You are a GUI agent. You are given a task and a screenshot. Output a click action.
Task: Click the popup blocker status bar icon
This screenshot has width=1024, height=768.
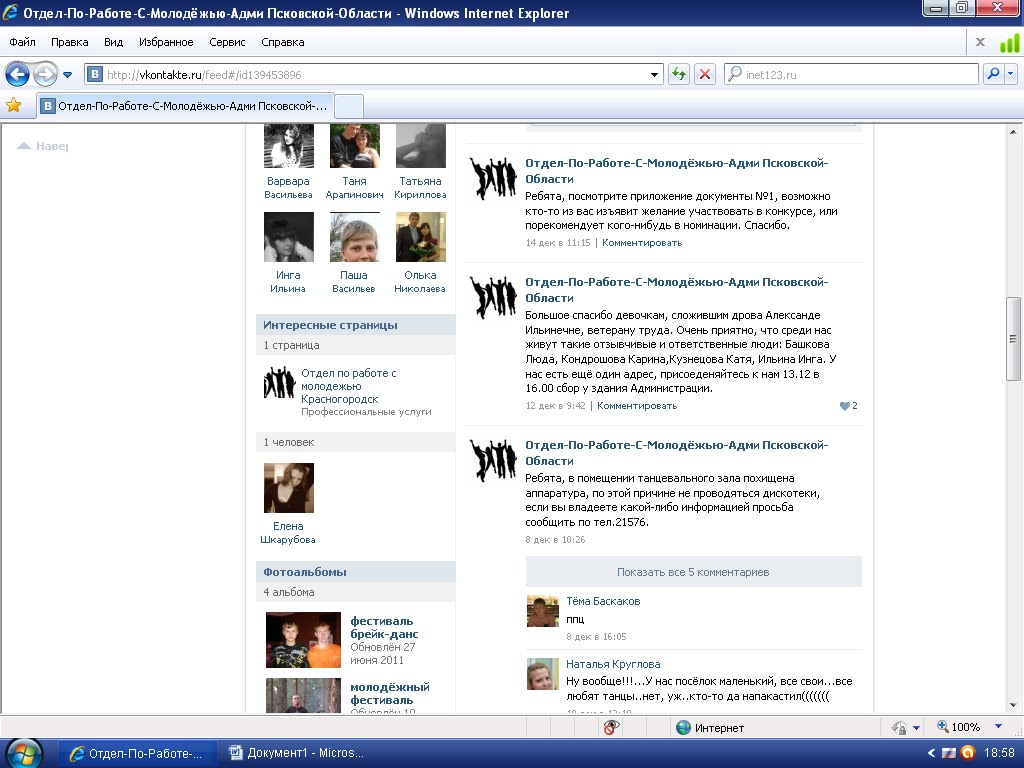click(611, 727)
